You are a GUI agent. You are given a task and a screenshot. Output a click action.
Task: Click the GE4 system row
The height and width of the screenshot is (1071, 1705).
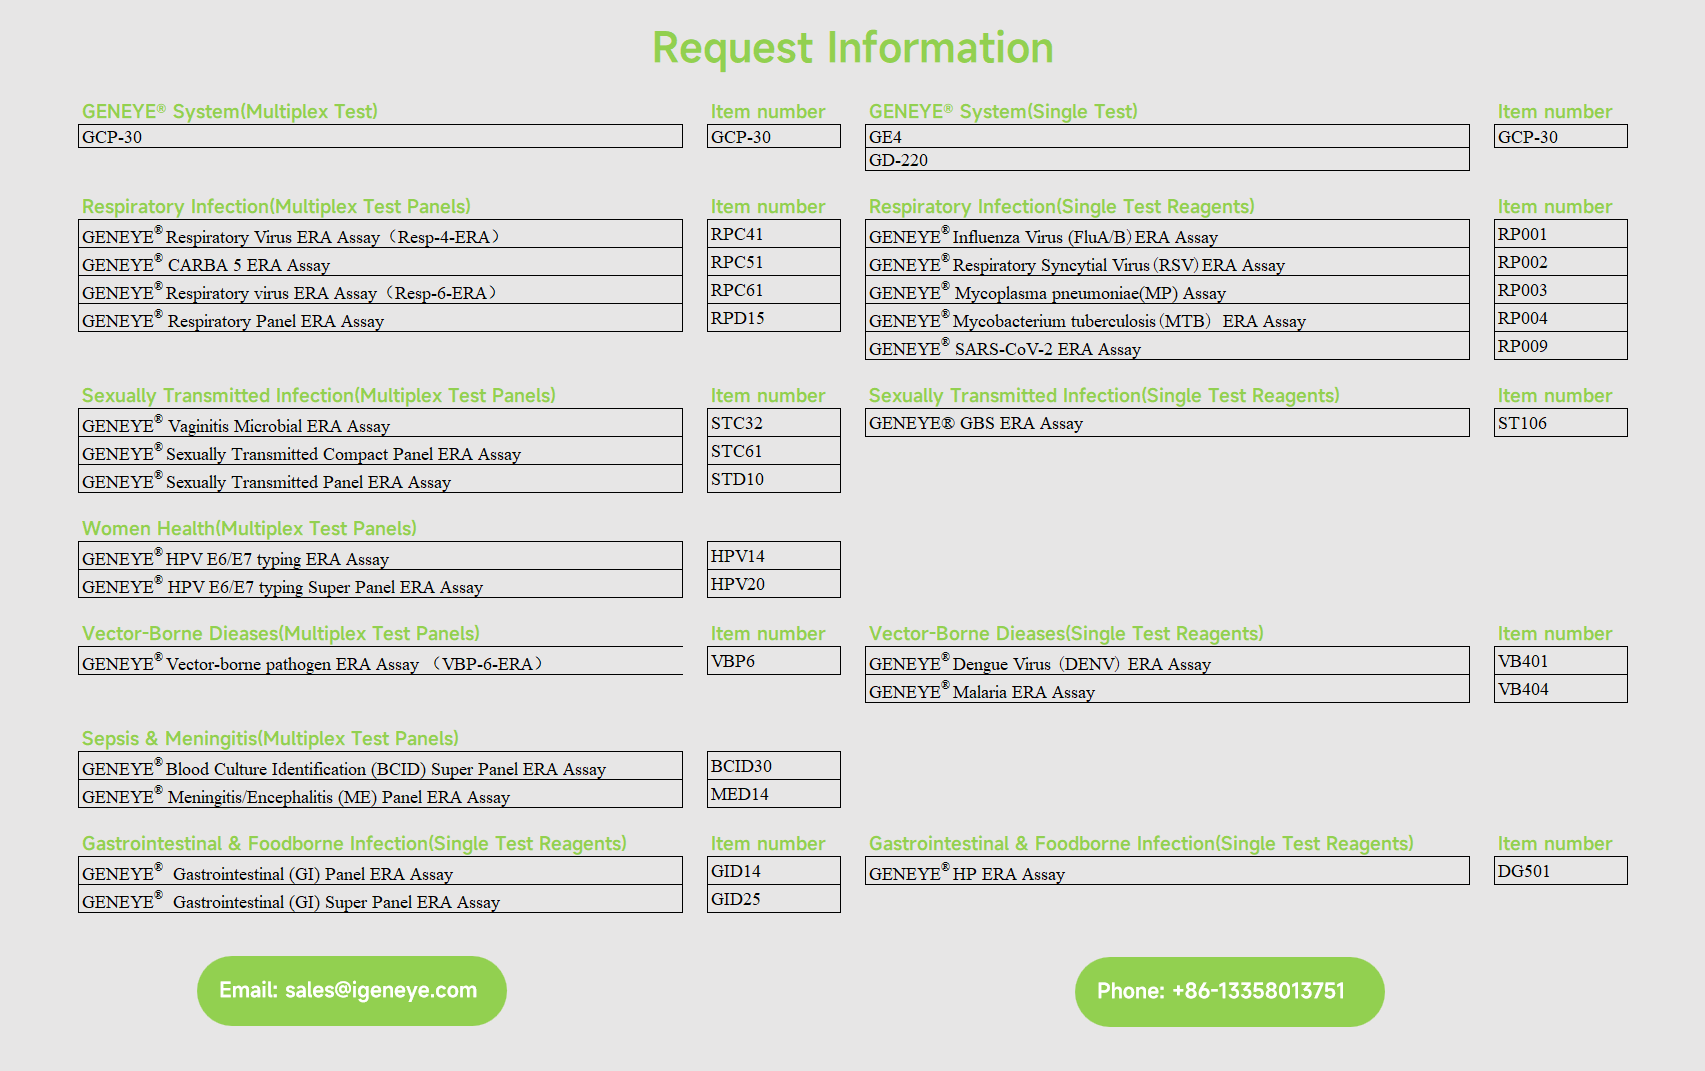click(x=1167, y=136)
